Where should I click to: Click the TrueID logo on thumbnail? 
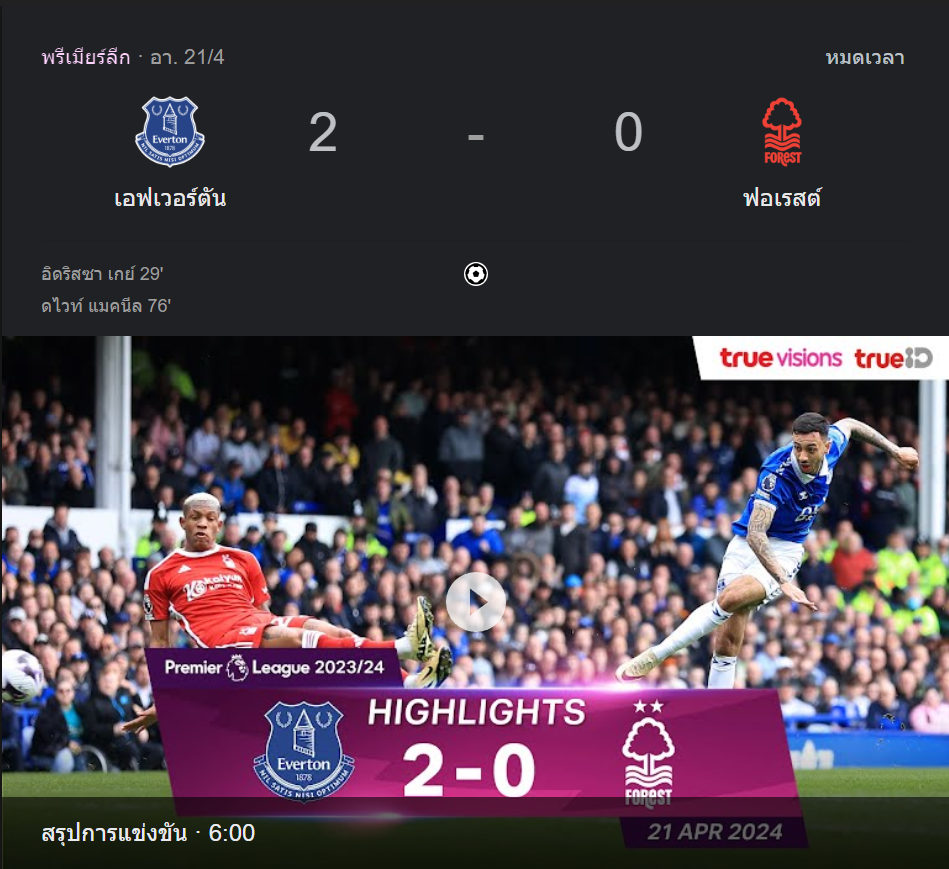(893, 358)
